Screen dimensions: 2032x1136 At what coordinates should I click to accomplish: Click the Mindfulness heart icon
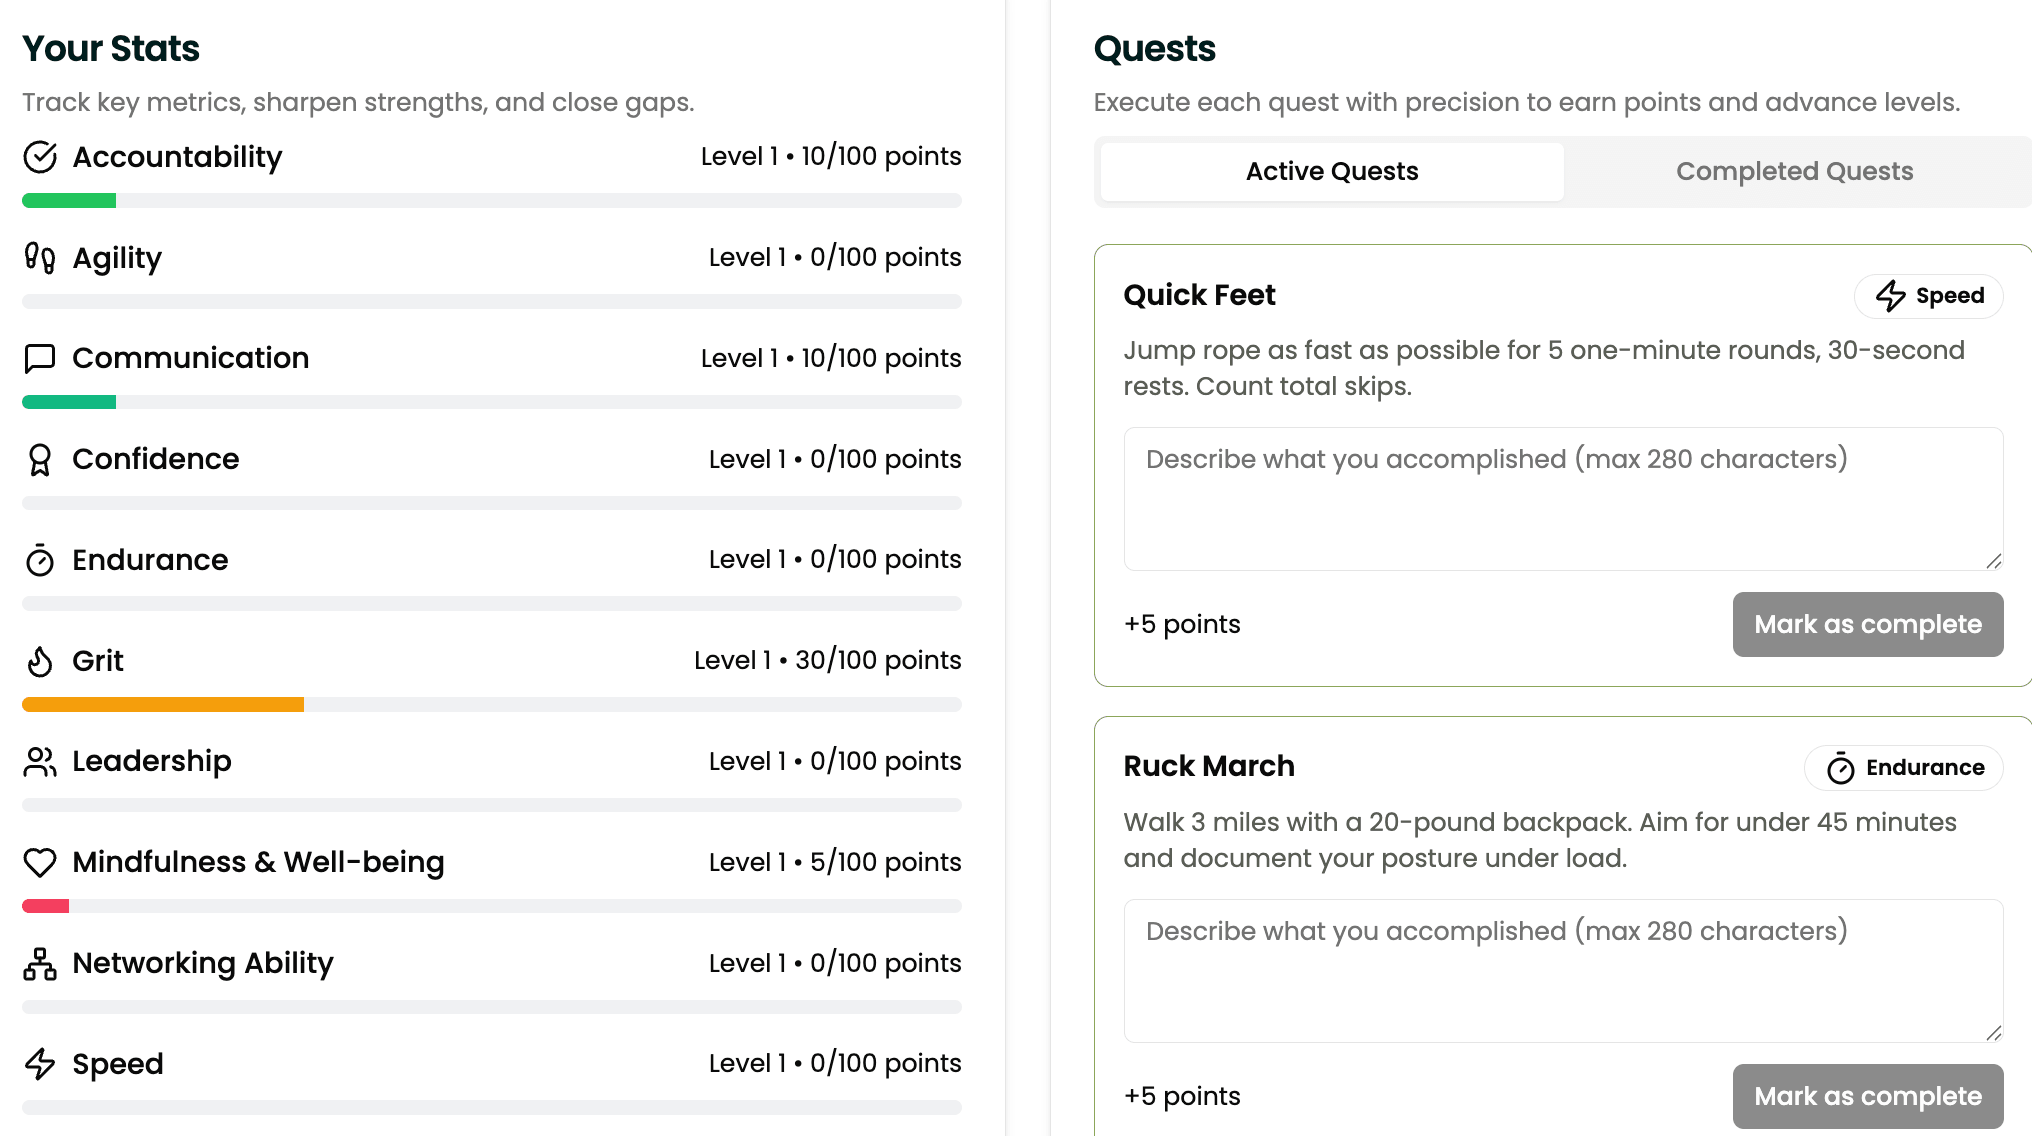coord(40,862)
